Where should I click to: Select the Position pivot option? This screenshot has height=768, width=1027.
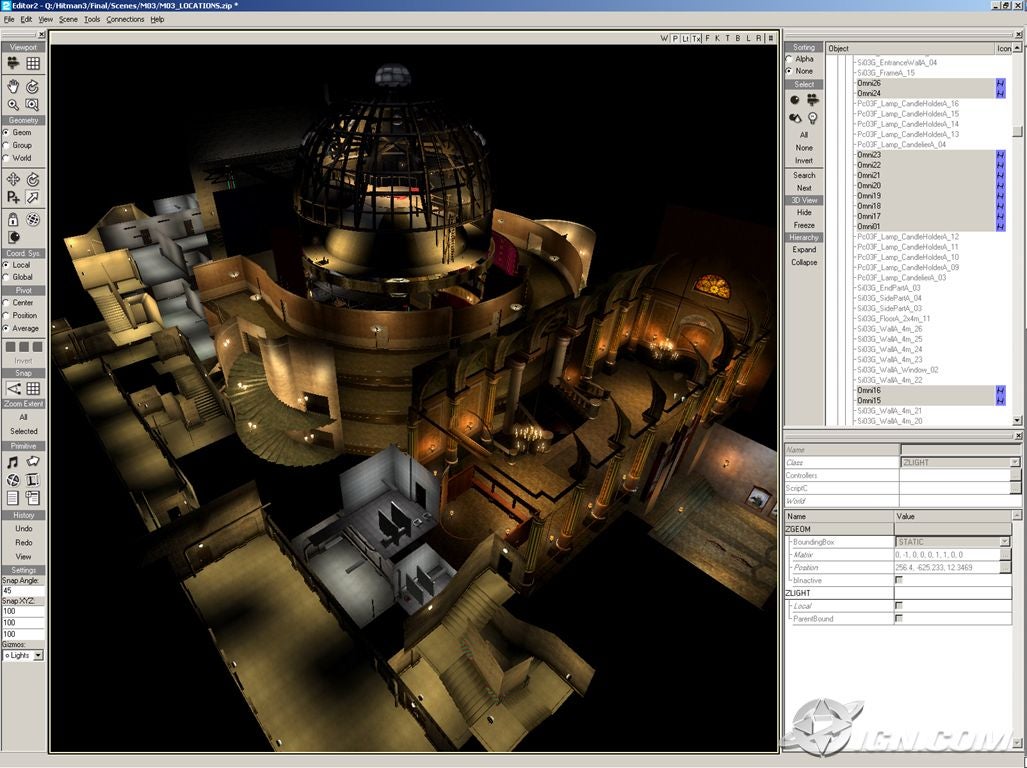tap(6, 315)
